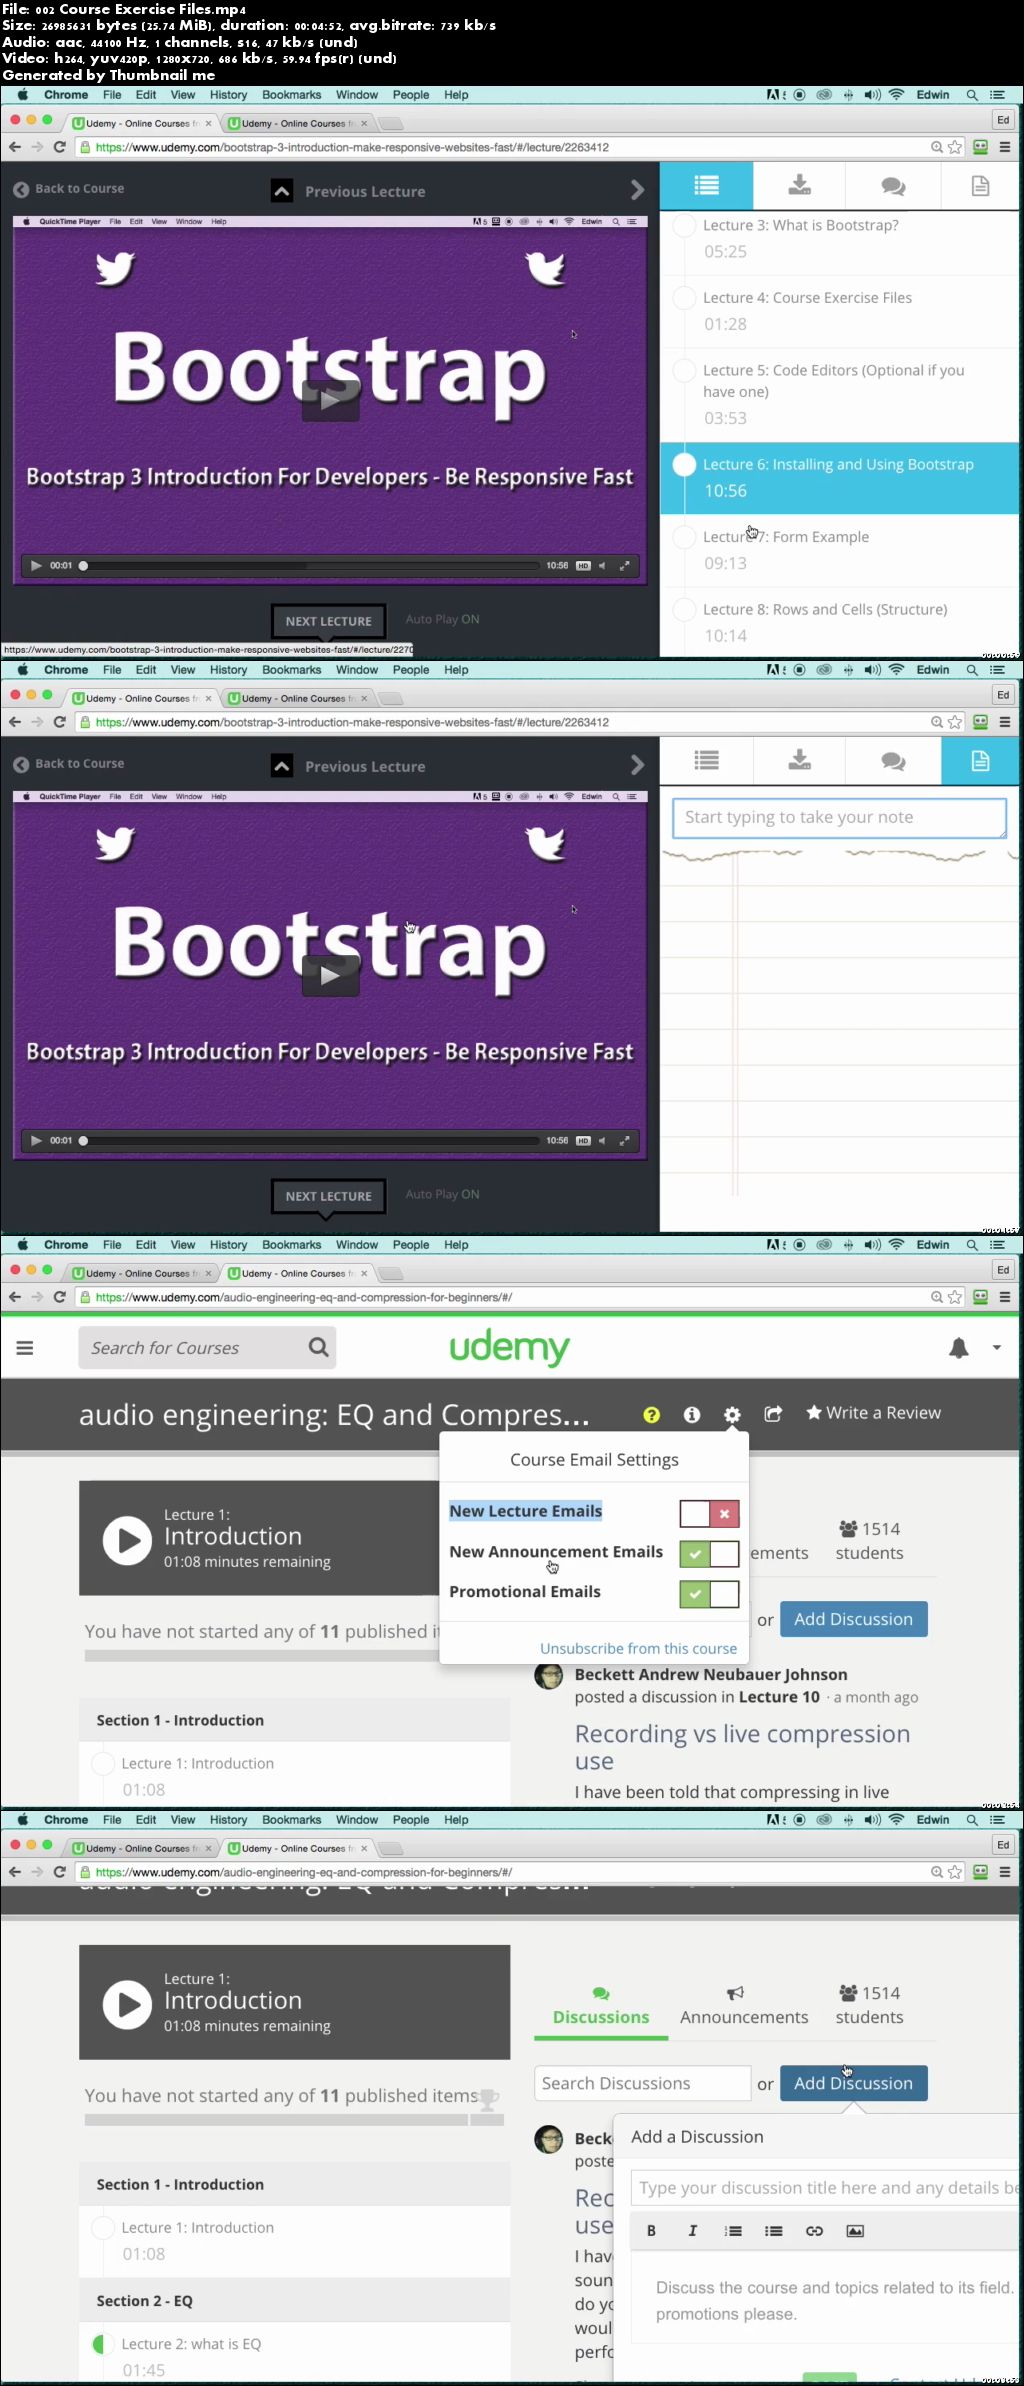The height and width of the screenshot is (2386, 1024).
Task: Expand Previous Lecture arrow in the frame showing the lecture list
Action: [282, 191]
